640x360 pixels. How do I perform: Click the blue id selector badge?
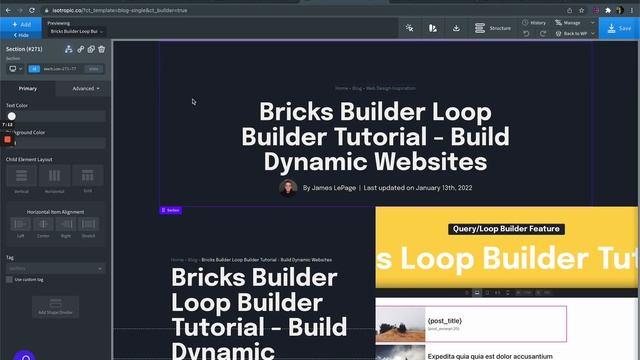pyautogui.click(x=34, y=69)
